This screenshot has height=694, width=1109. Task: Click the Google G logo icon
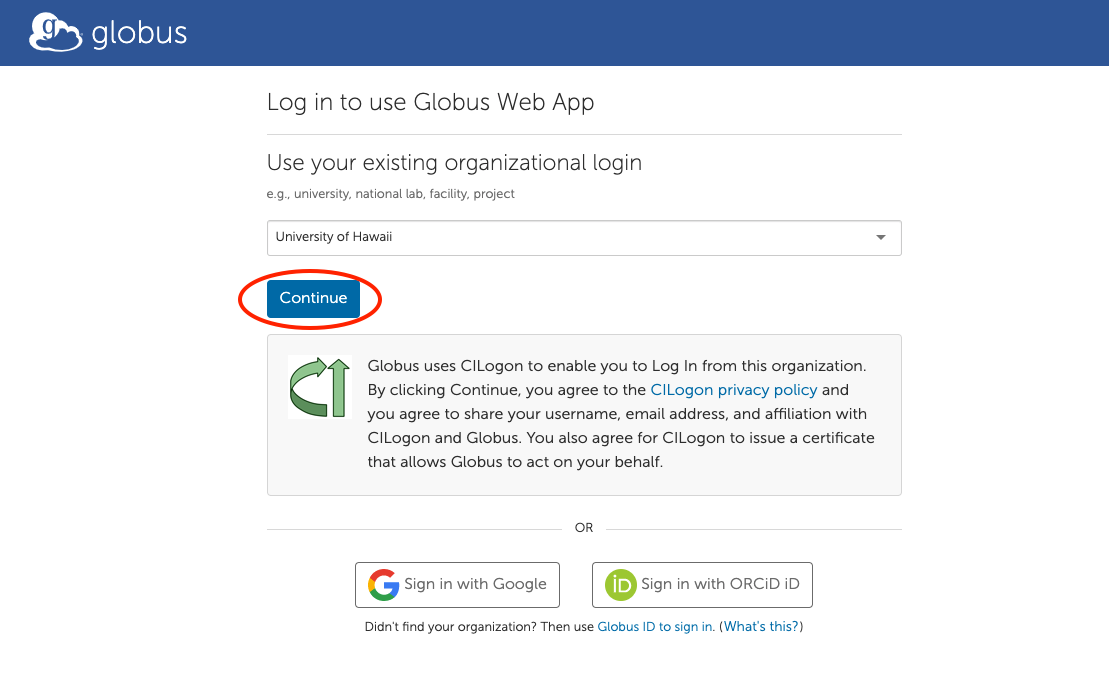[383, 584]
